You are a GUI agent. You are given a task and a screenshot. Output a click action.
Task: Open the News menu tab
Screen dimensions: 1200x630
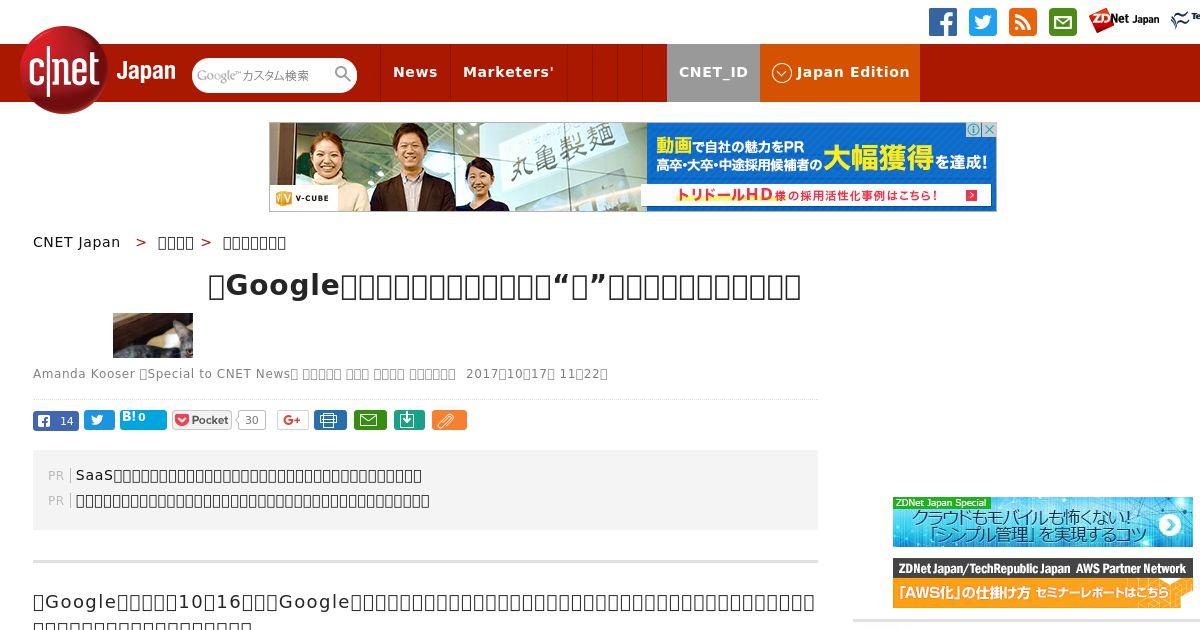[x=415, y=72]
